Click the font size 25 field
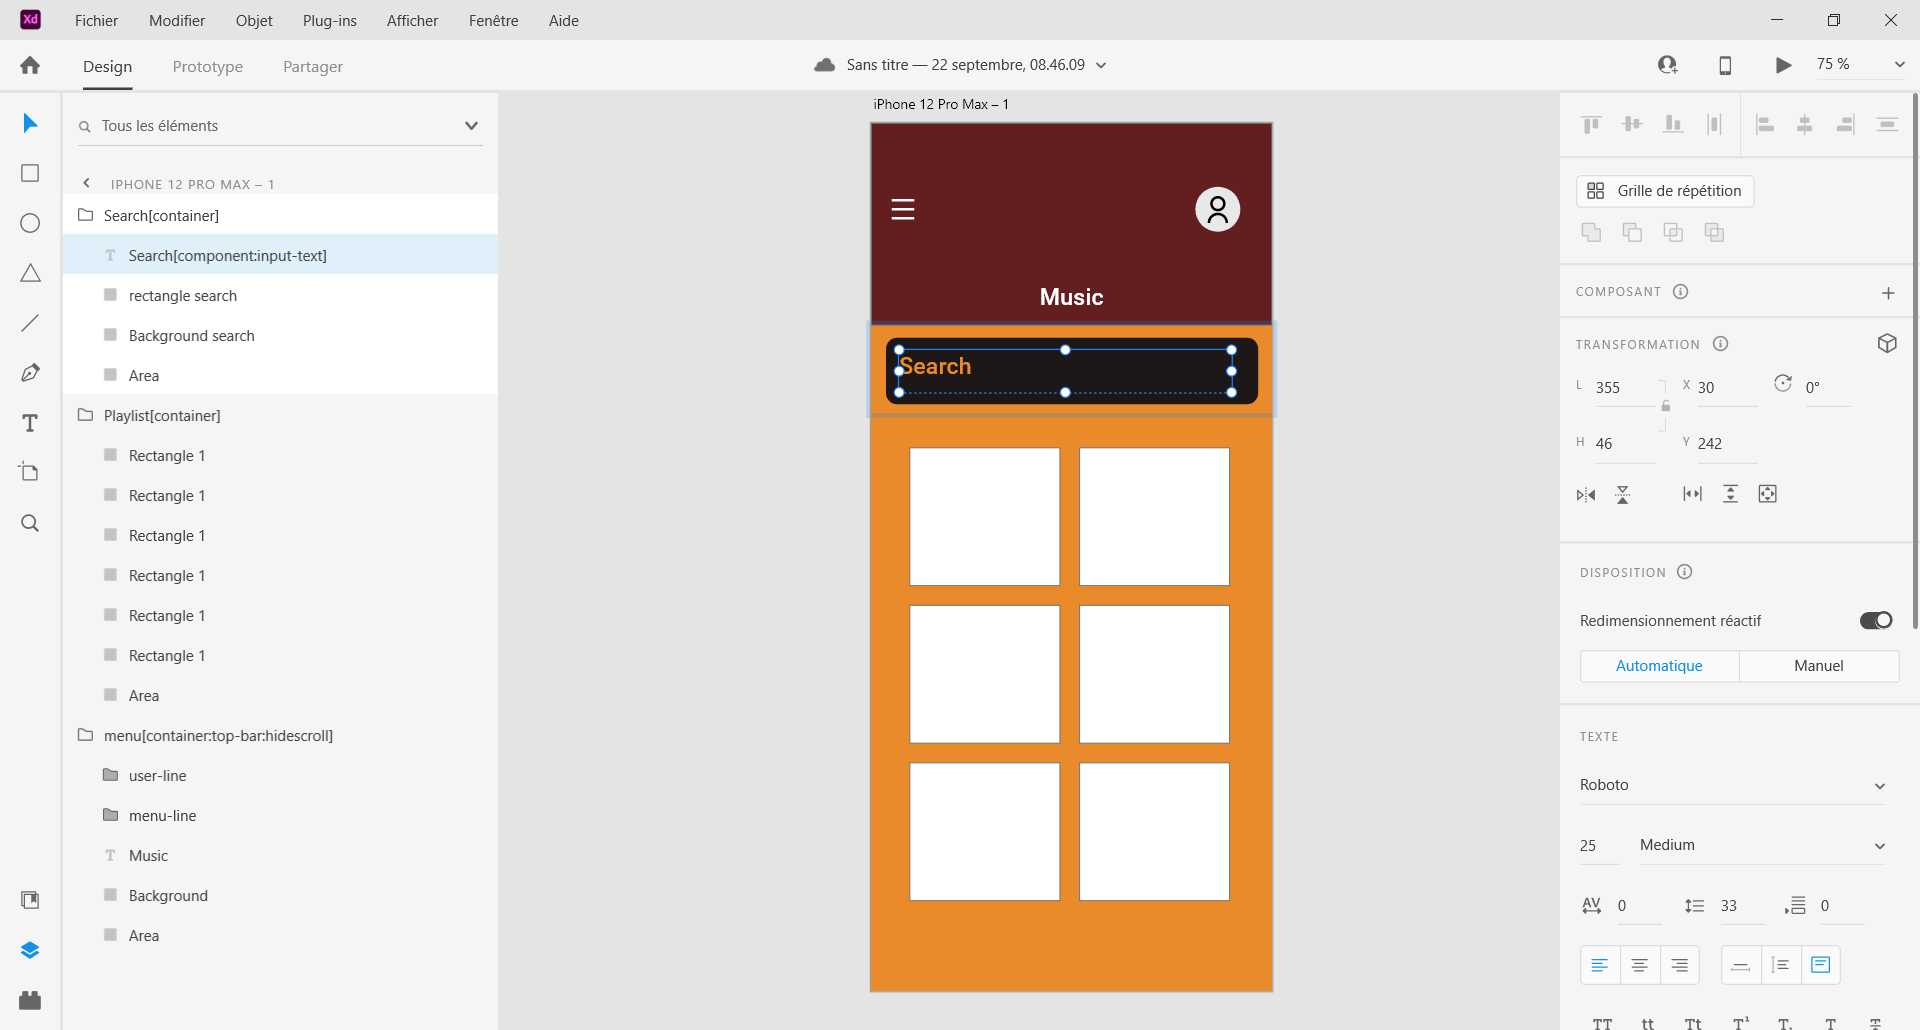Viewport: 1920px width, 1030px height. (1598, 846)
